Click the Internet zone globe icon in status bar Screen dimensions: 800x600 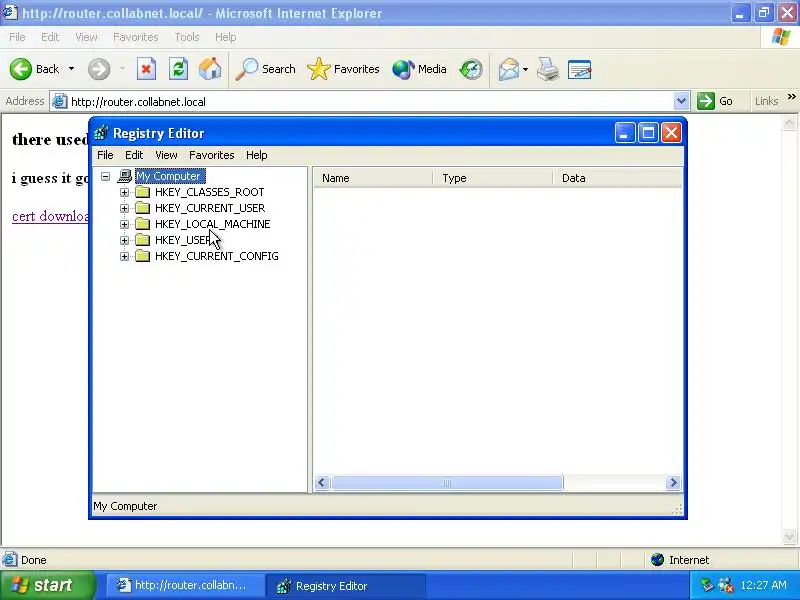[658, 560]
